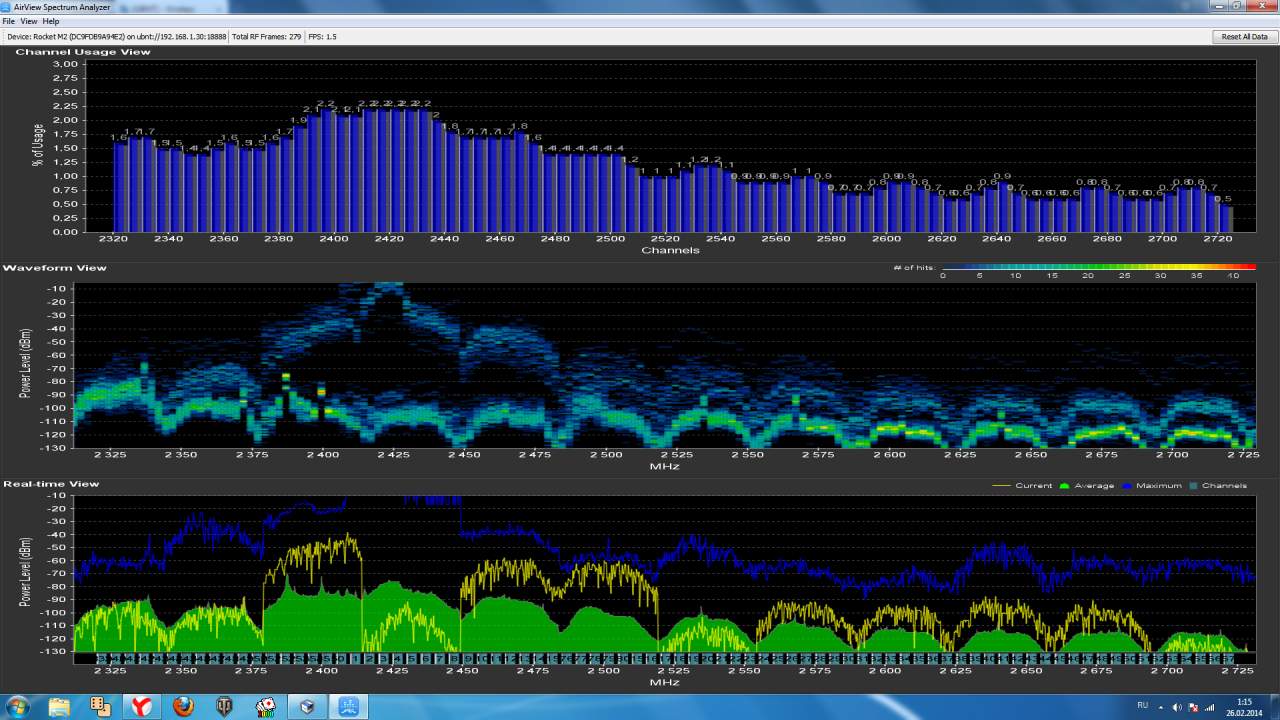Click the Windows Start orb
Viewport: 1280px width, 720px height.
[18, 707]
